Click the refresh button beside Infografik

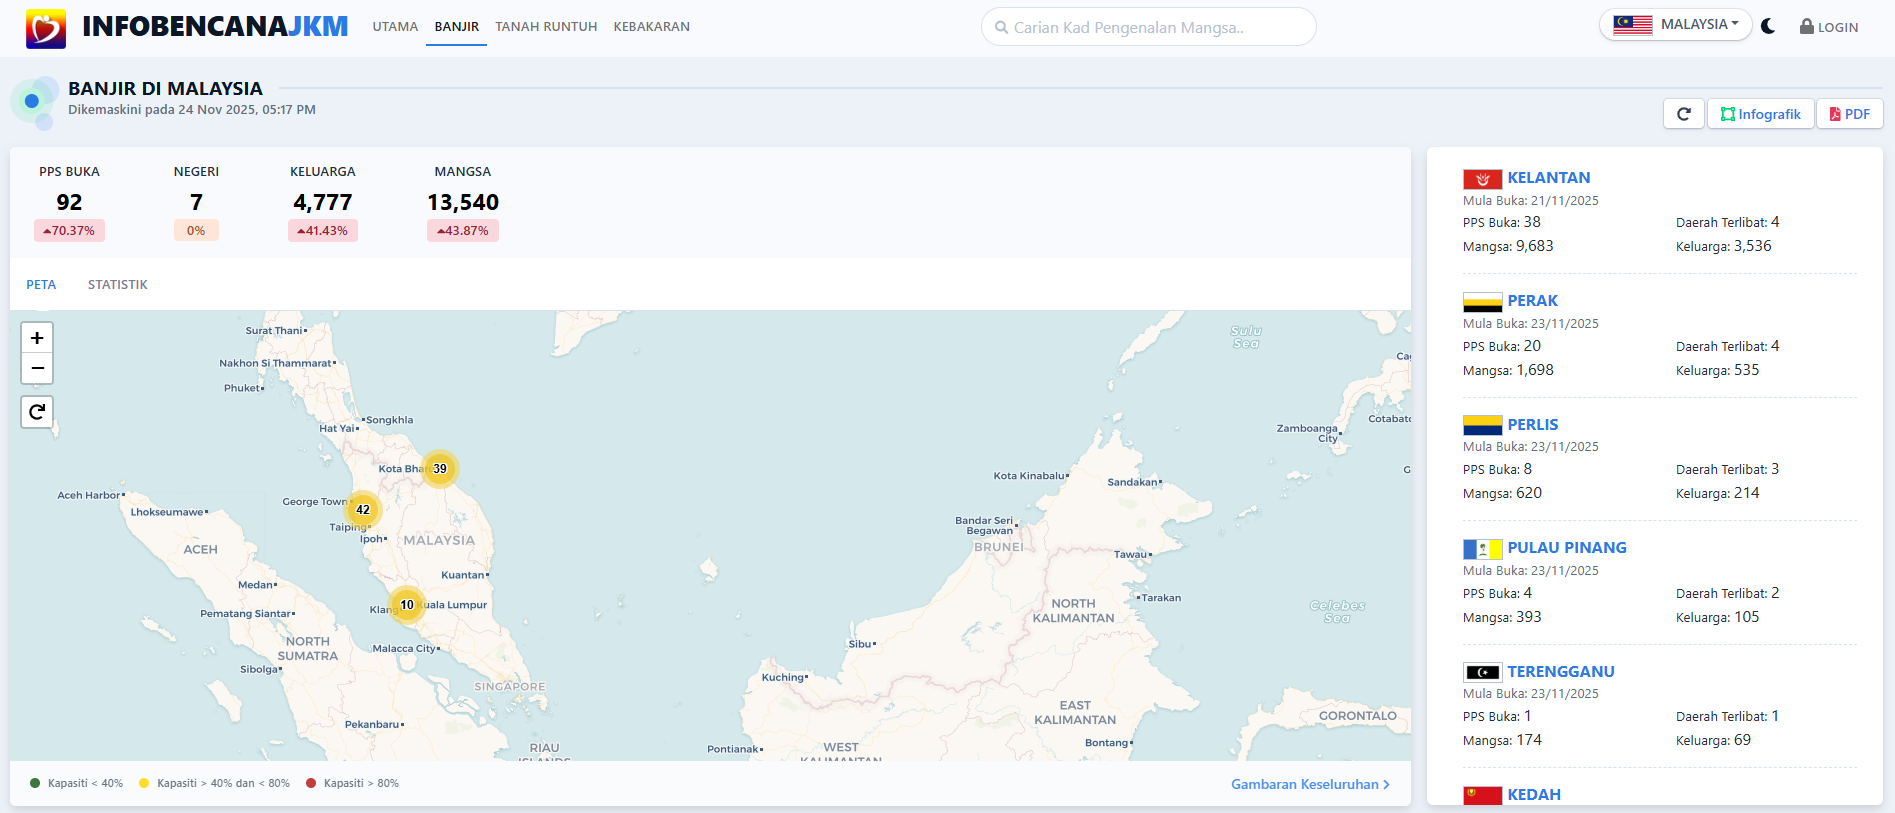(x=1684, y=114)
